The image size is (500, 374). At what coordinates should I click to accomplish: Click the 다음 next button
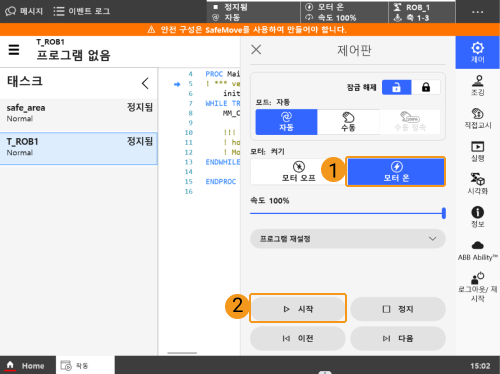click(398, 338)
